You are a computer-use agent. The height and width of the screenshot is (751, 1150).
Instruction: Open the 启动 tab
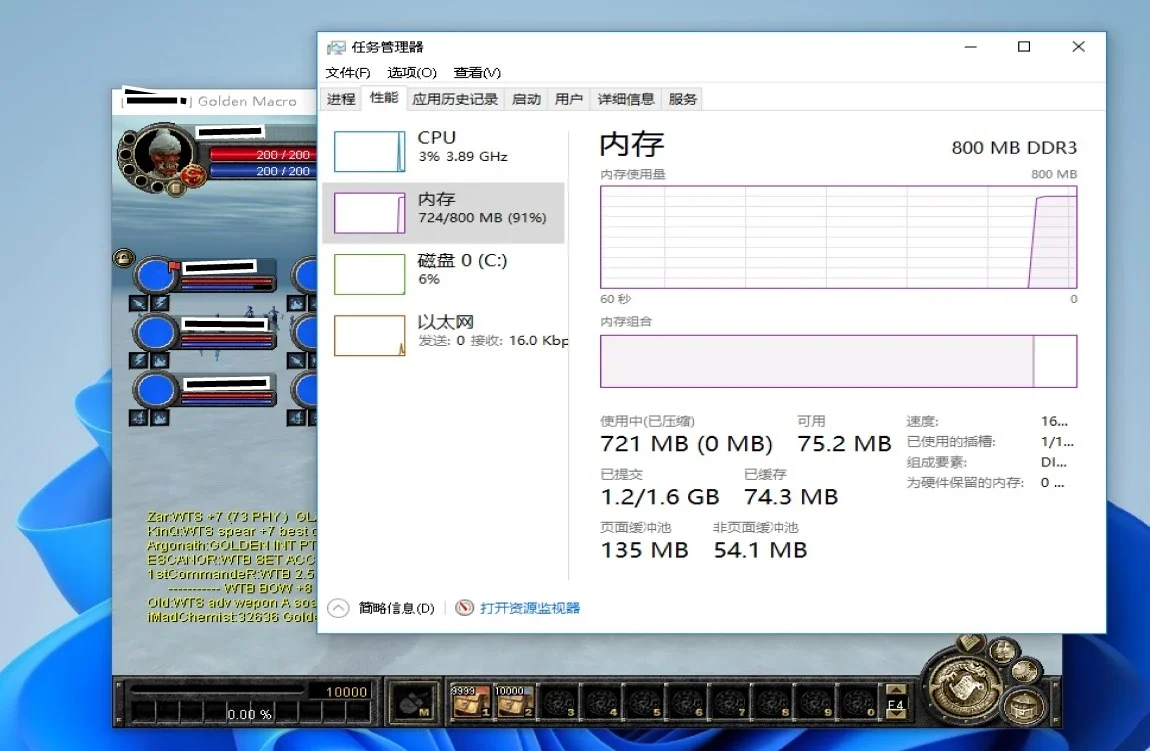[526, 99]
